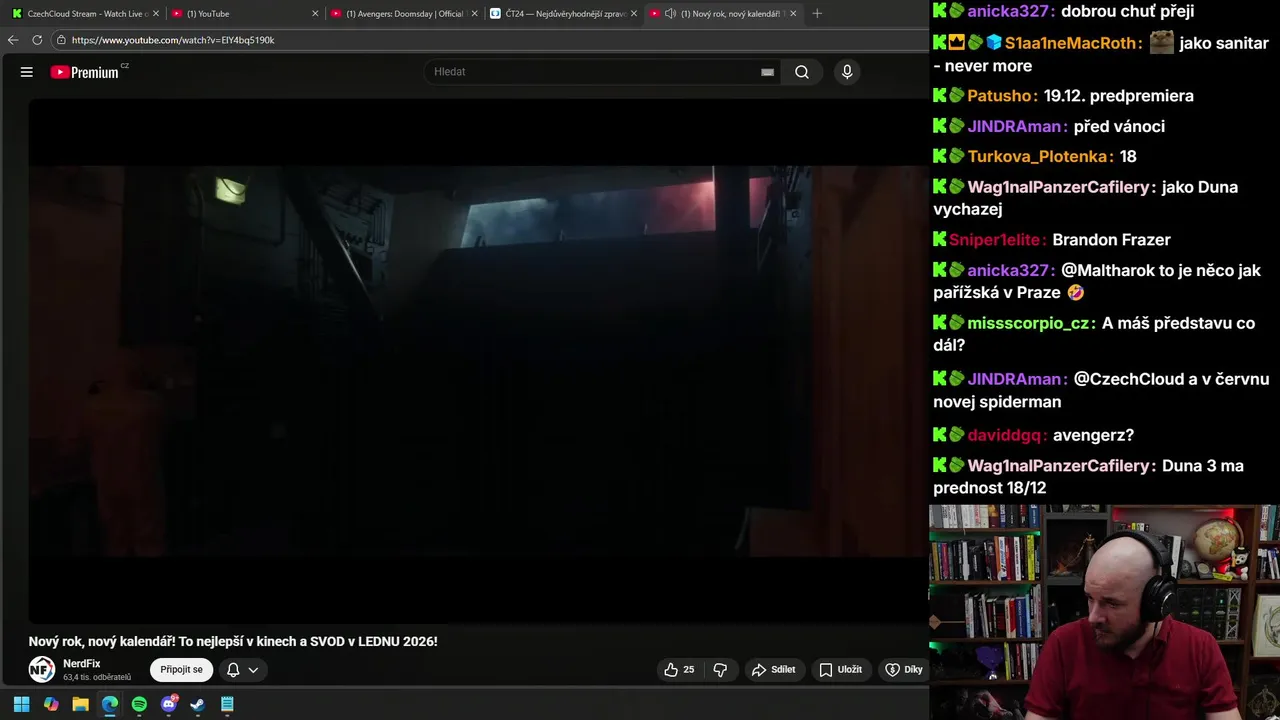Click the webcam overlay of the streamer
Viewport: 1280px width, 720px height.
1104,612
